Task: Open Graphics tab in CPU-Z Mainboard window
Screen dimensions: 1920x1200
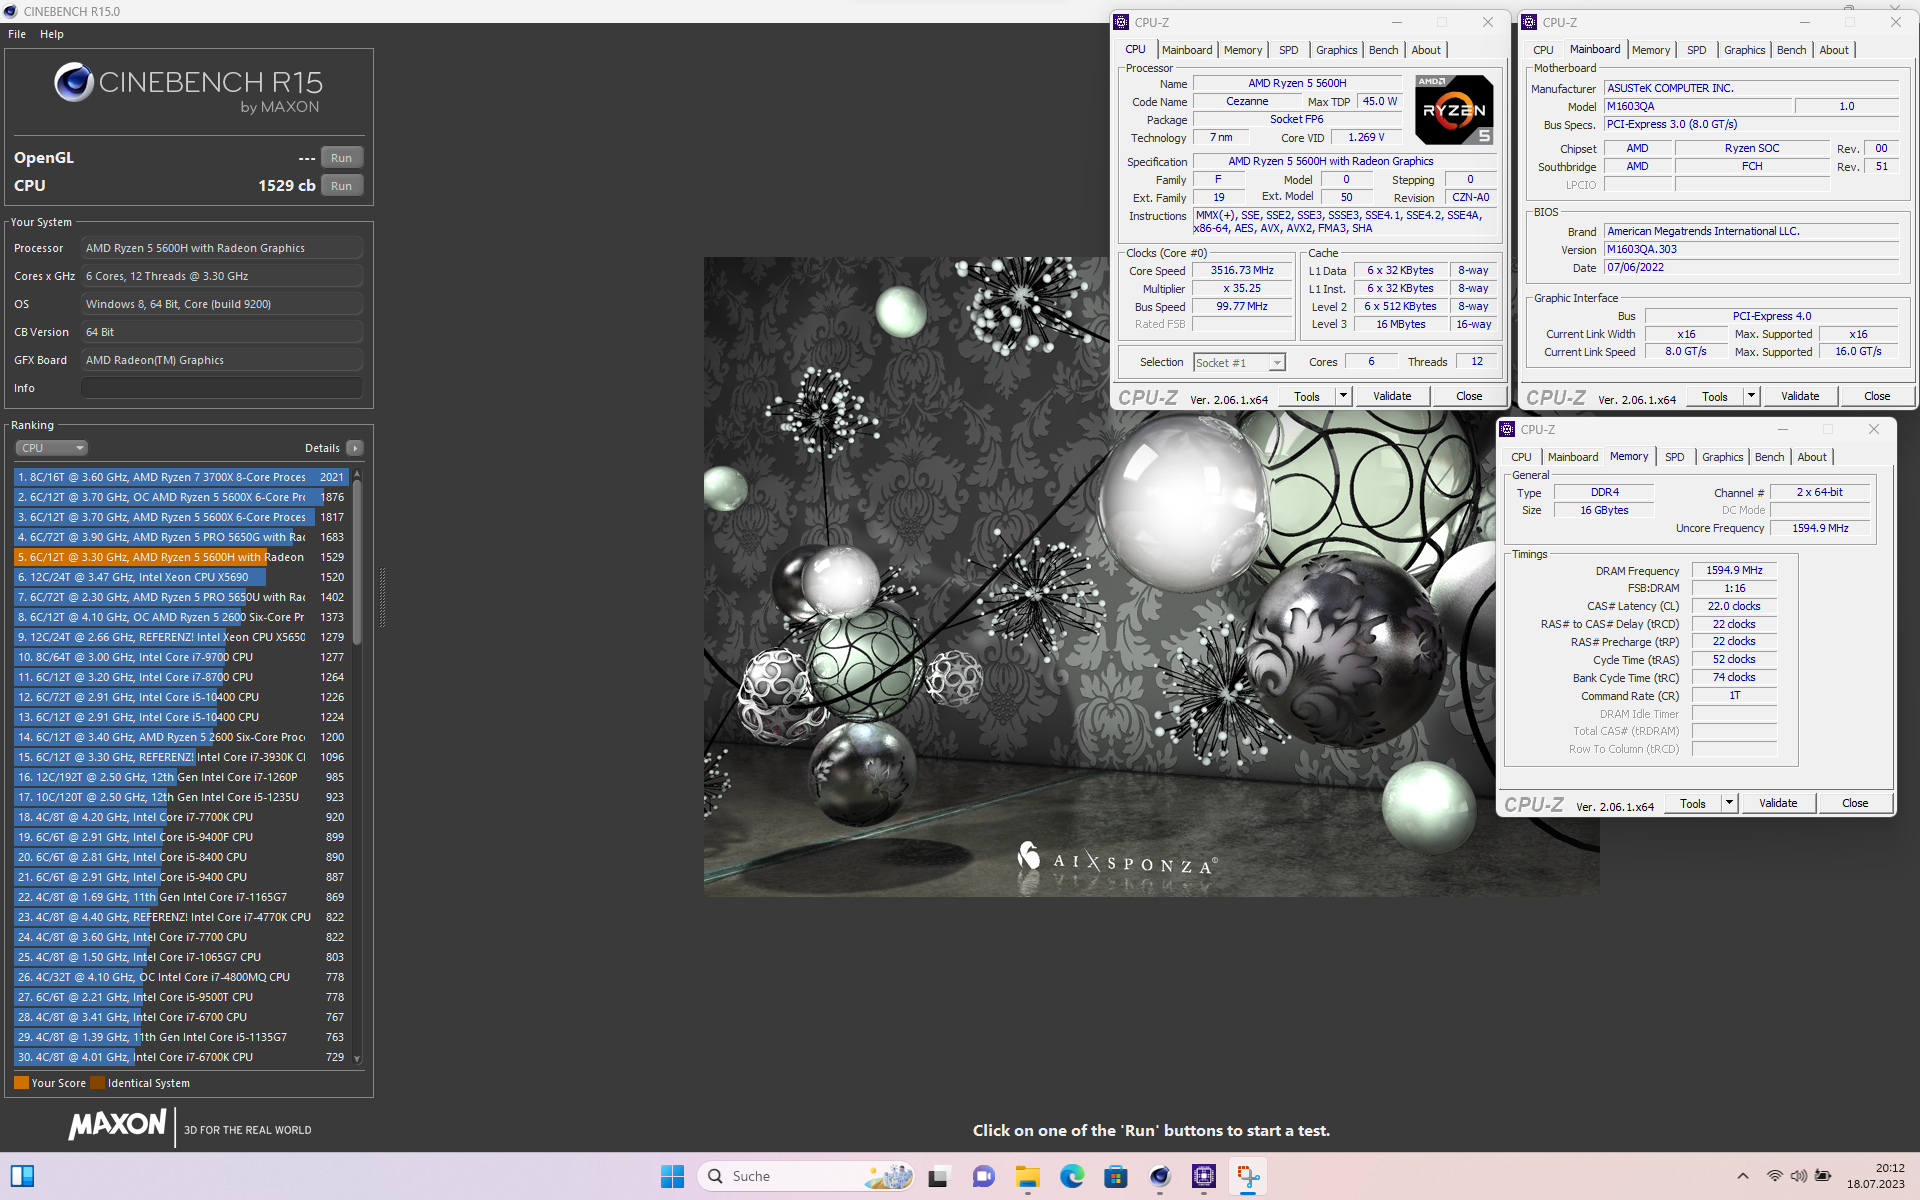Action: pos(1744,50)
